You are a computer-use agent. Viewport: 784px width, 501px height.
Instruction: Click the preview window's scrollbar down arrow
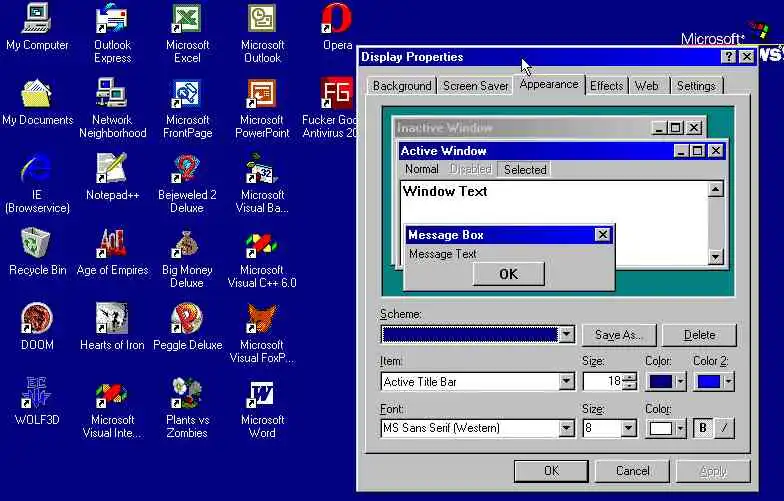coord(716,256)
